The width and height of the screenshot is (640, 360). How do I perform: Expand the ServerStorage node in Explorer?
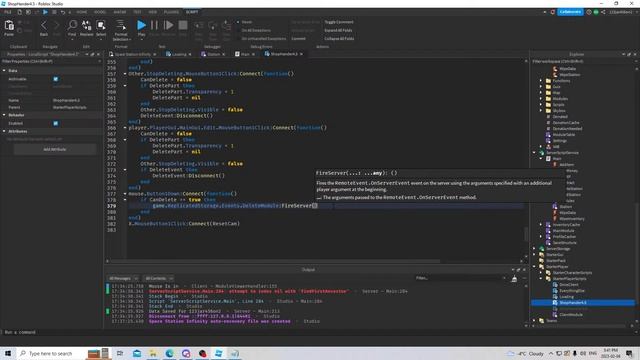click(x=534, y=249)
